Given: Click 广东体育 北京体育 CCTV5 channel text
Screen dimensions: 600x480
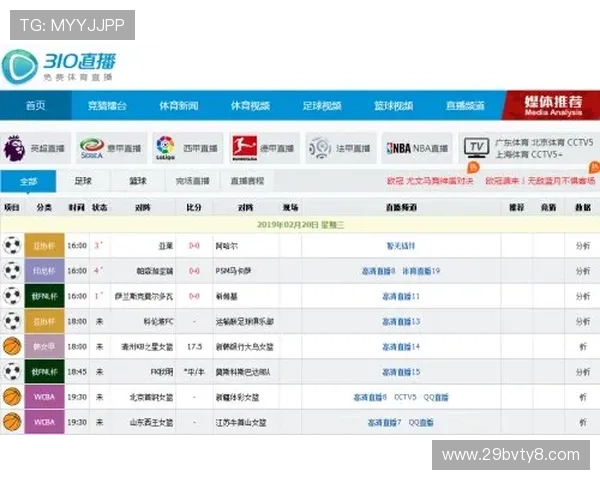Looking at the screenshot, I should [544, 142].
